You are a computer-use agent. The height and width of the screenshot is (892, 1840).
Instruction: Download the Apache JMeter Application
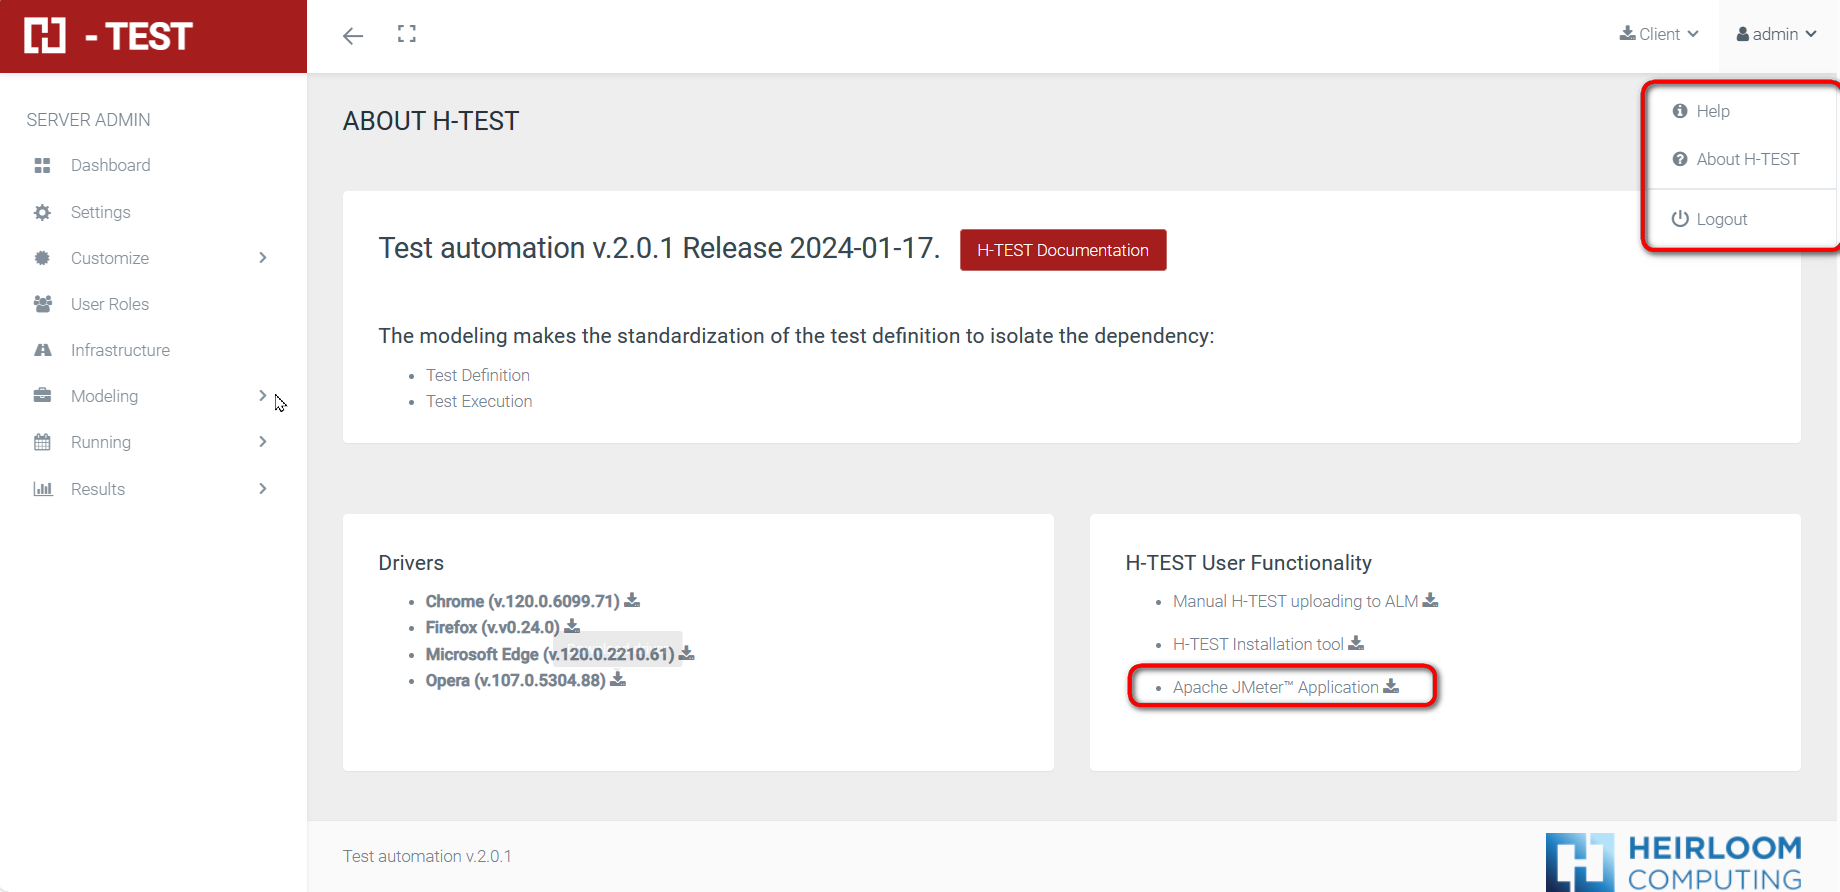(x=1390, y=687)
